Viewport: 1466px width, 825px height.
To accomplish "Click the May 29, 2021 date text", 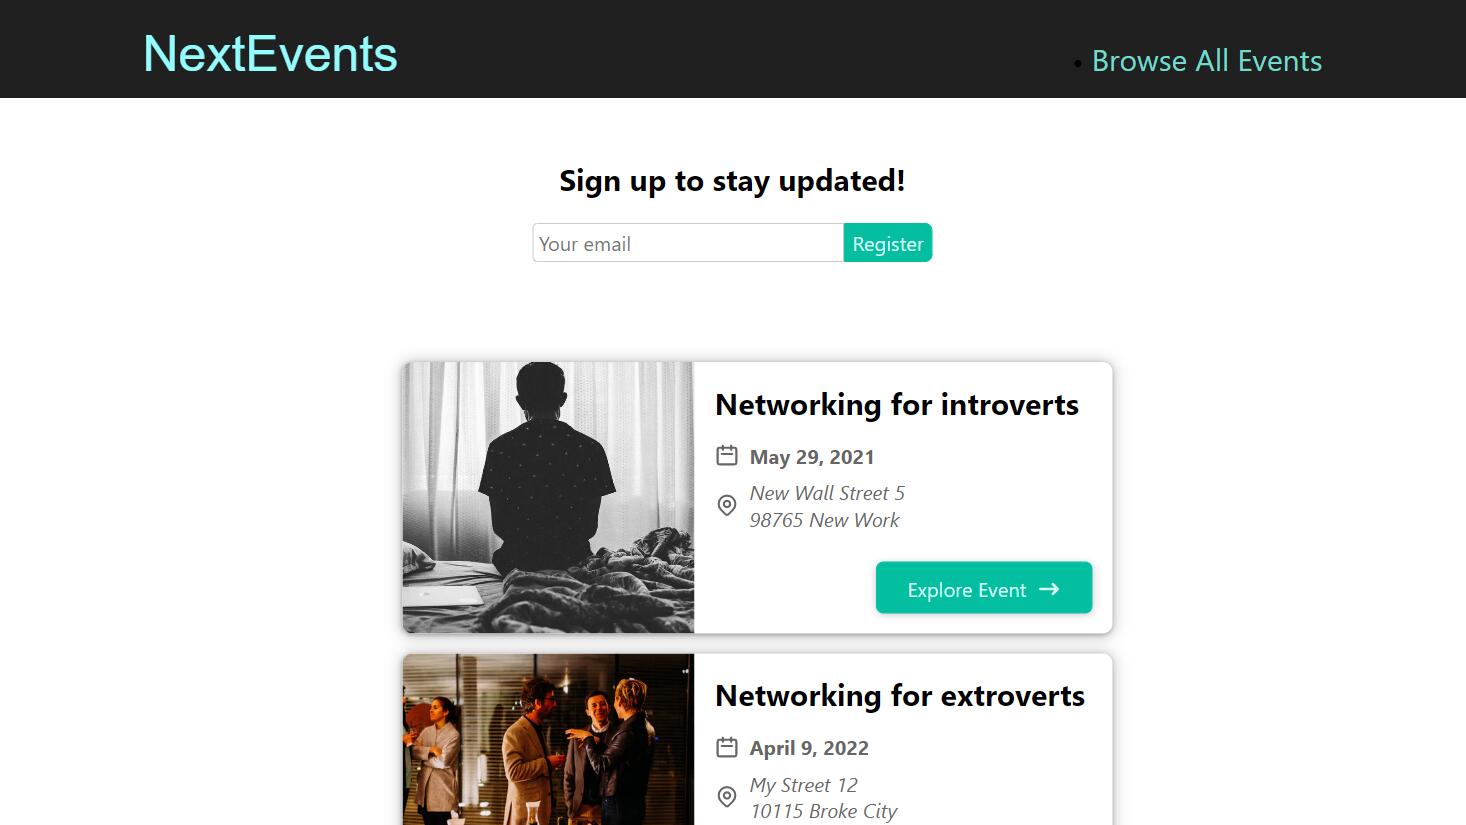I will pos(812,457).
